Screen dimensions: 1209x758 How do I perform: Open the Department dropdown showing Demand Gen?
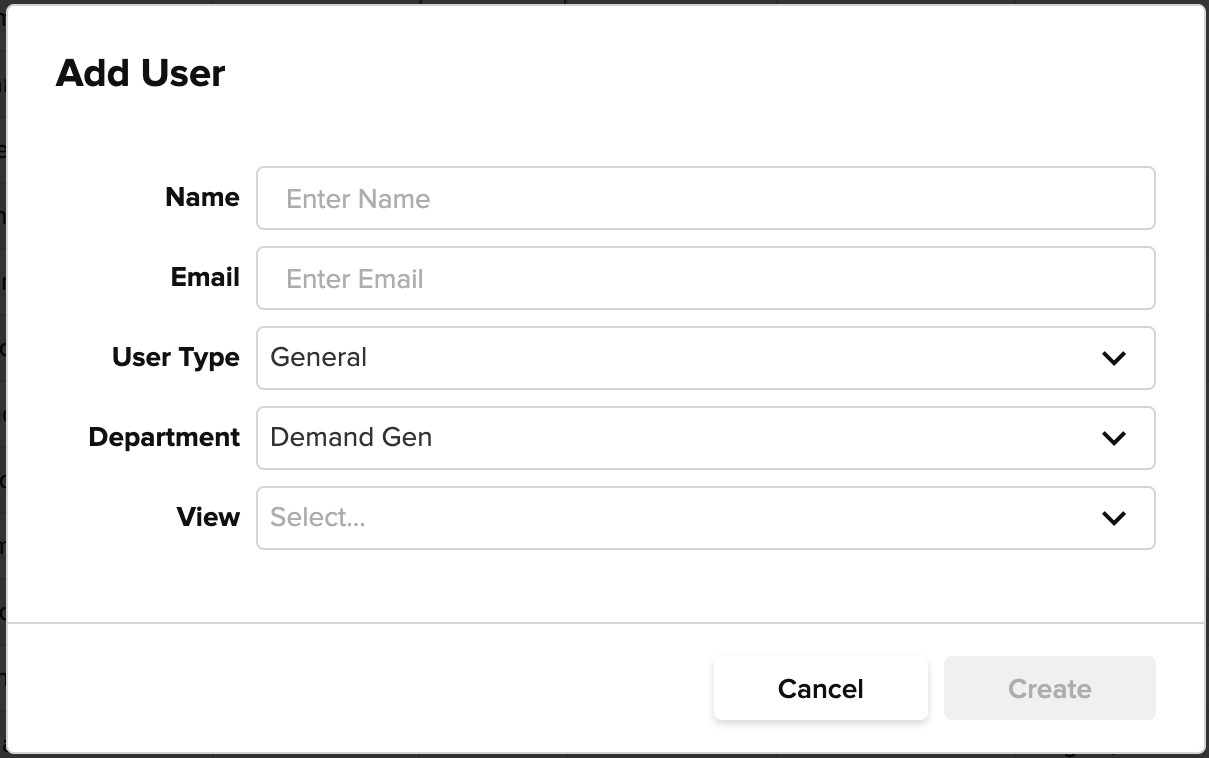pos(706,438)
